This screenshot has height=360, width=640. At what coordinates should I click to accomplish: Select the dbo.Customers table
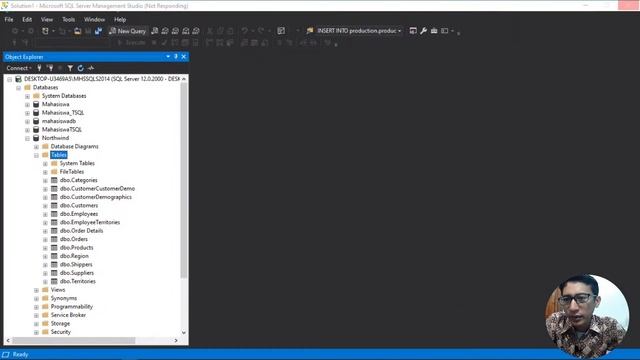click(79, 205)
